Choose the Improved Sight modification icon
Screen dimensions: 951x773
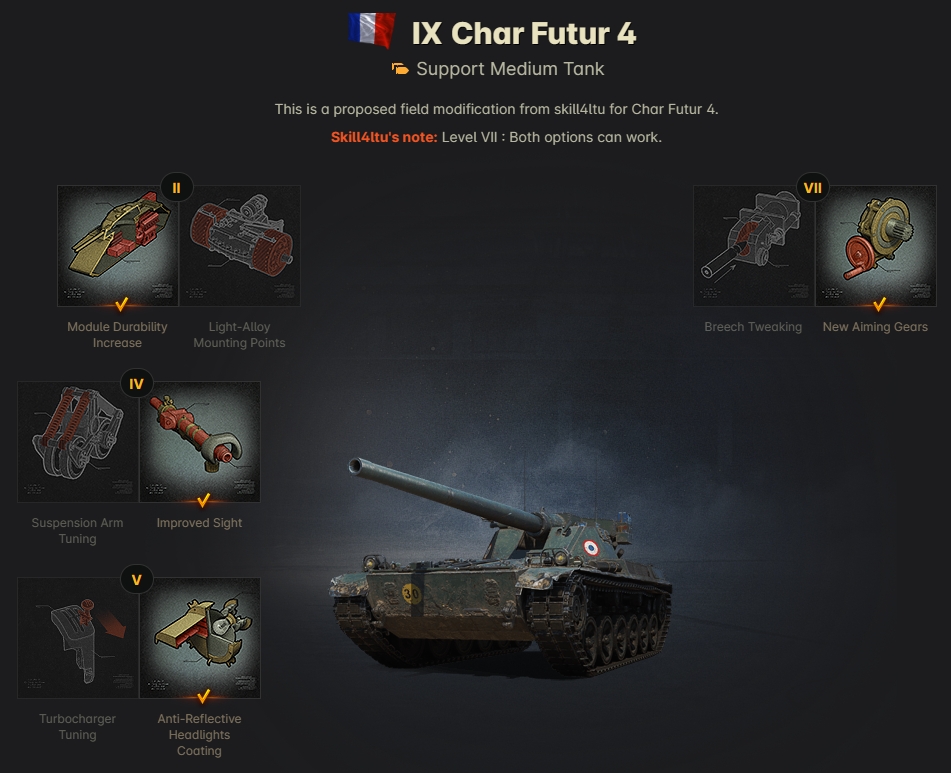tap(200, 441)
